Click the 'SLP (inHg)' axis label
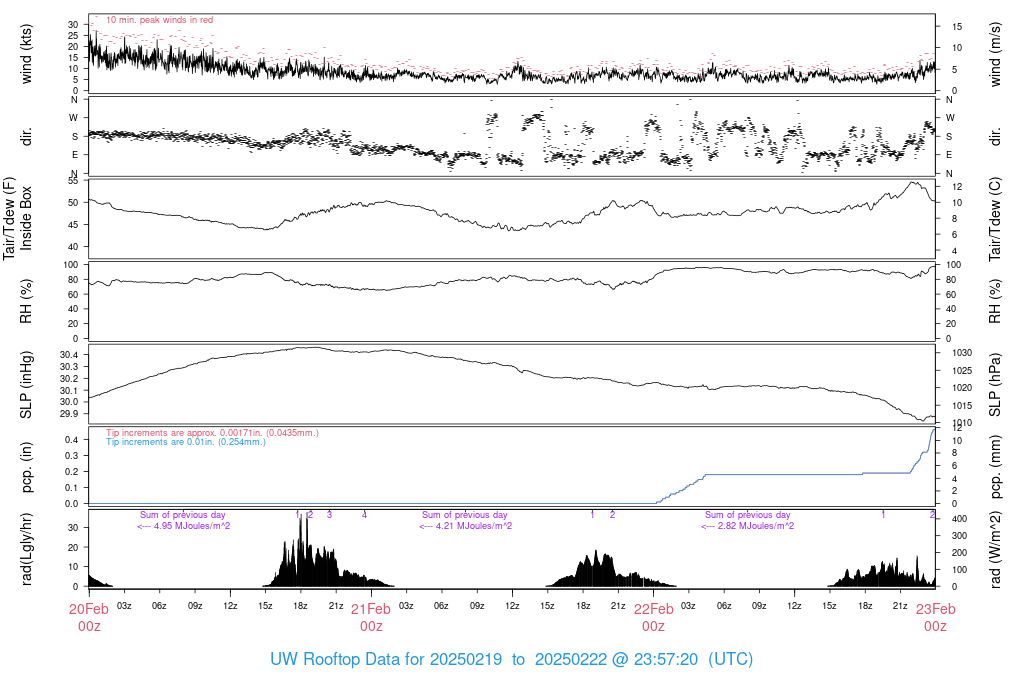The height and width of the screenshot is (700, 1024). [x=26, y=385]
